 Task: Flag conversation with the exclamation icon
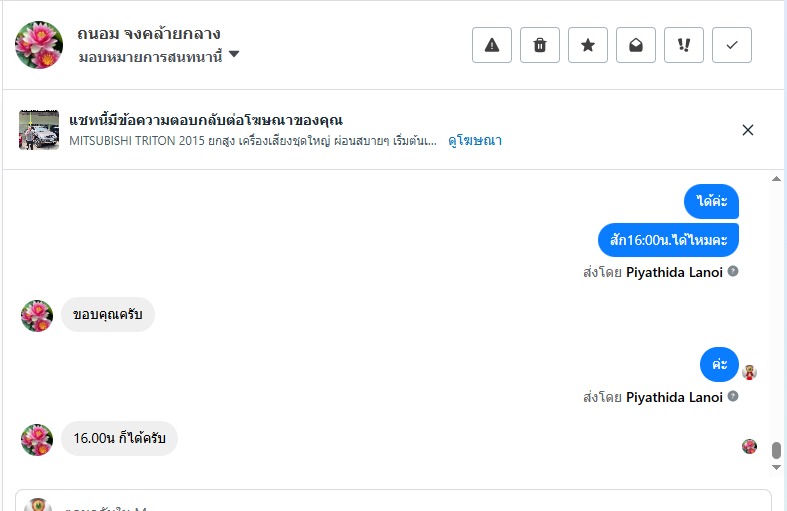(684, 45)
